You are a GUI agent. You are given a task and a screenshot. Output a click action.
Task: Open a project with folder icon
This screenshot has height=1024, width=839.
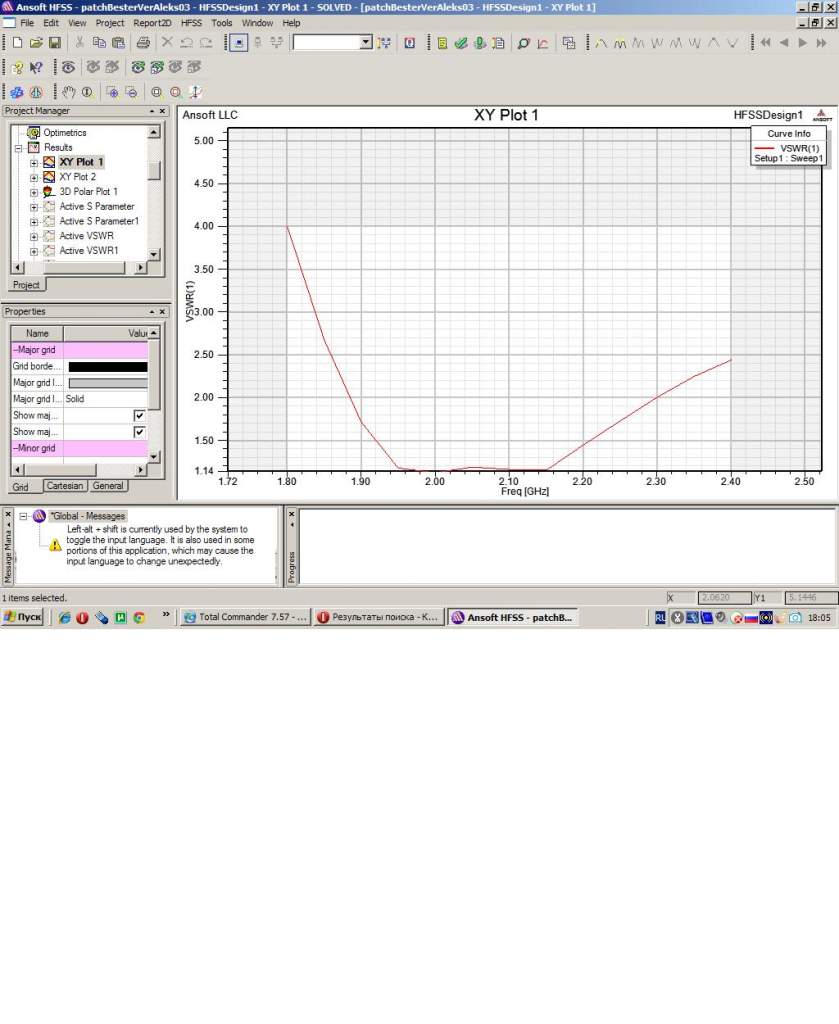(36, 43)
